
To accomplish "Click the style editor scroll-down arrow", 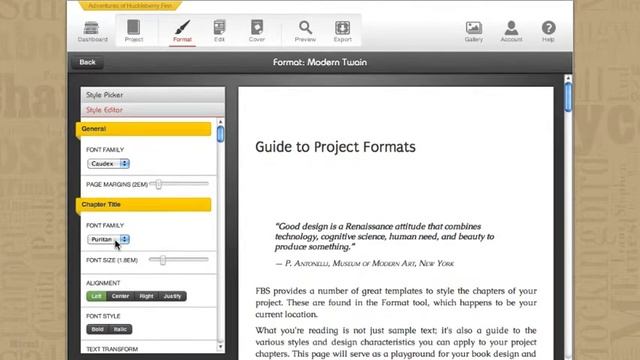I will (220, 347).
